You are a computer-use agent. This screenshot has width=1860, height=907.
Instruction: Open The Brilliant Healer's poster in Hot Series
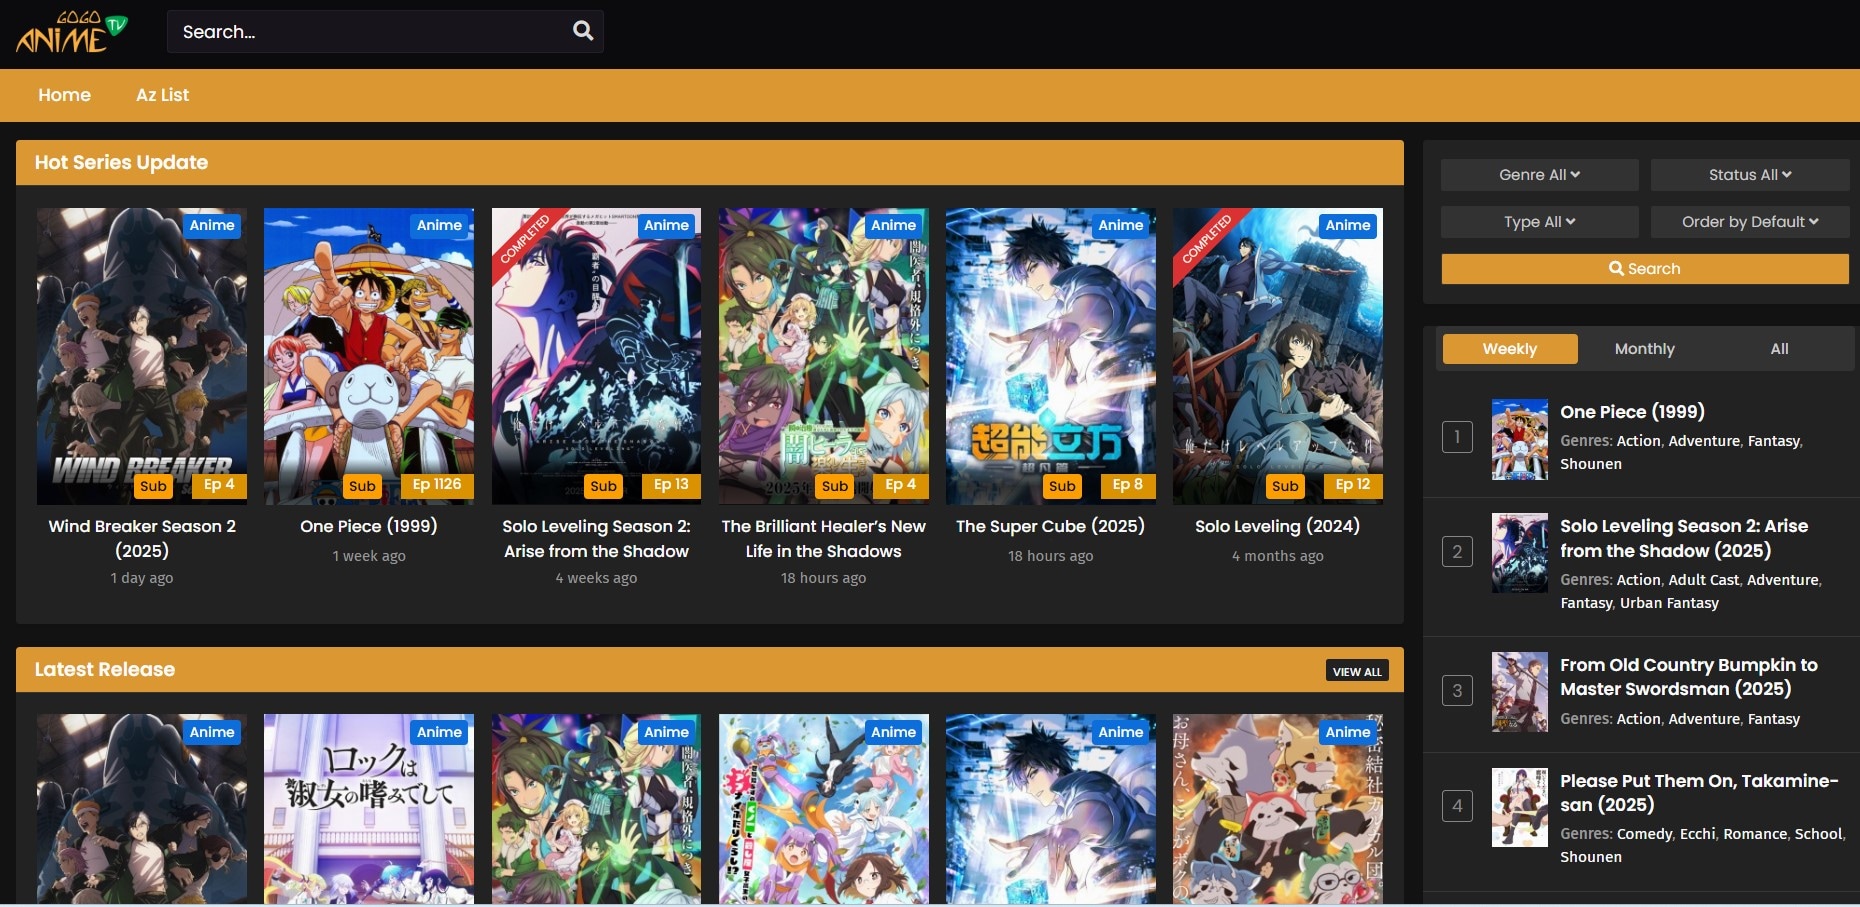pos(823,356)
